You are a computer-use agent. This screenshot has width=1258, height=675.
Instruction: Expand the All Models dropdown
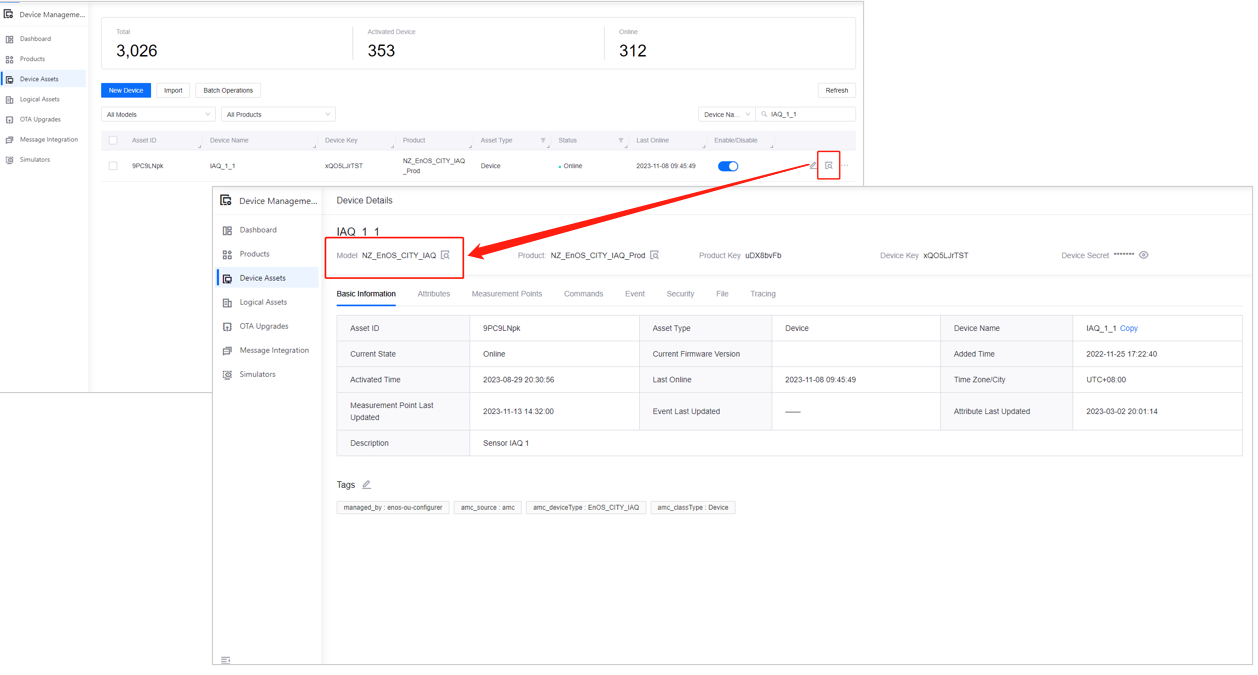click(x=158, y=115)
